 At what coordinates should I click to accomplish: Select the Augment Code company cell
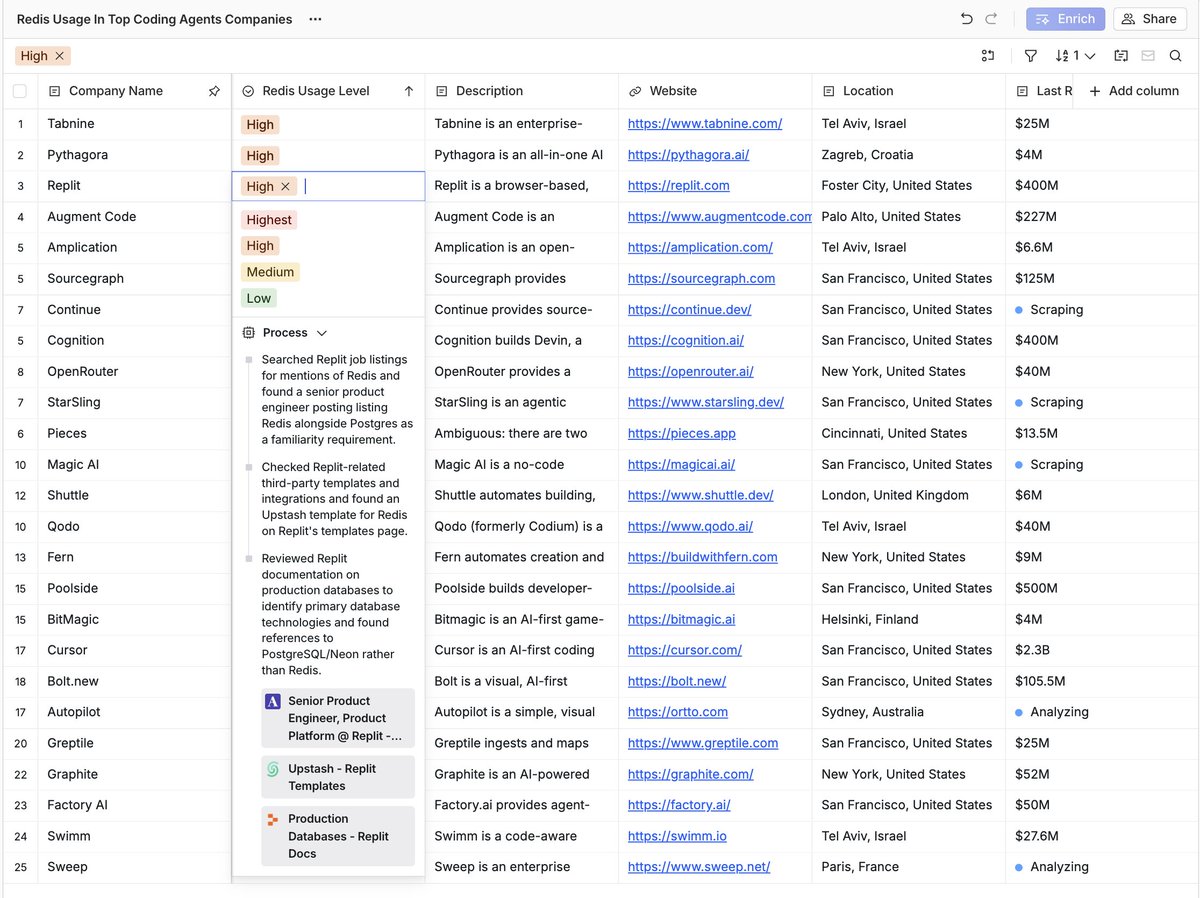pos(135,217)
